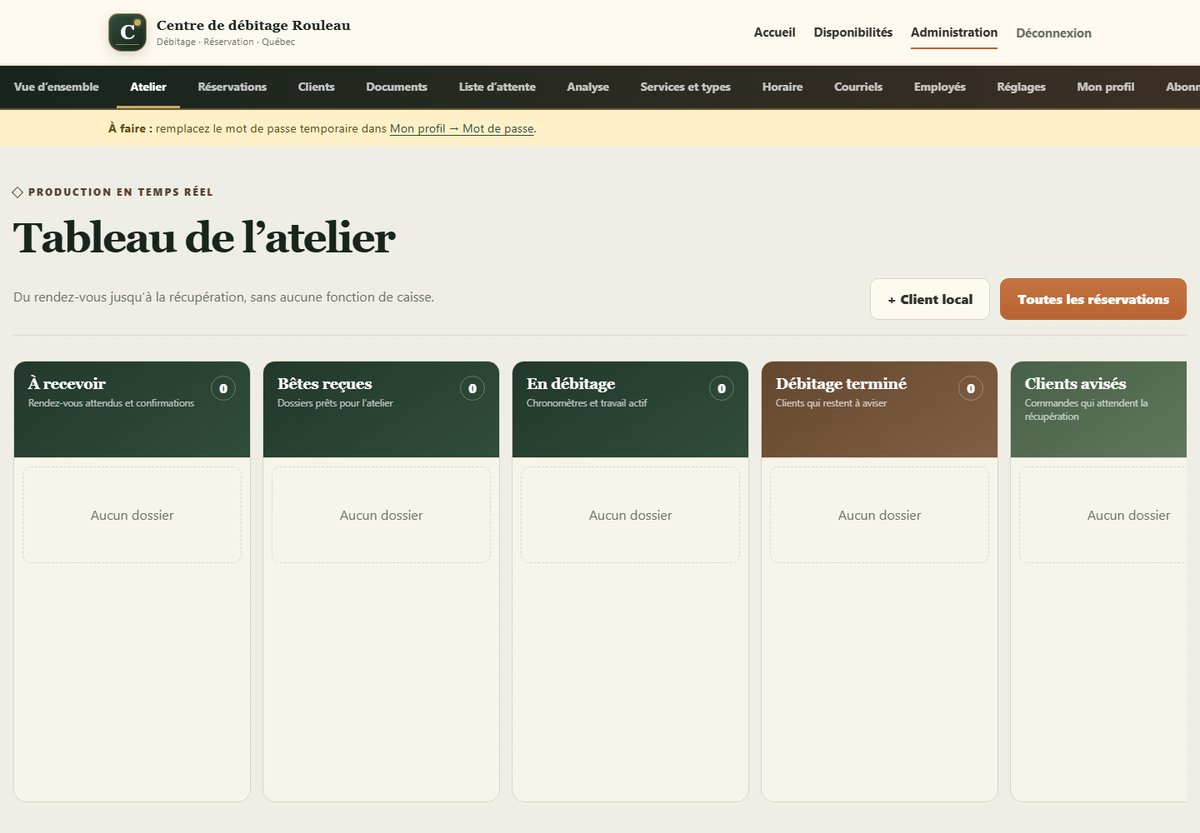Open the Réglages tab

click(x=1021, y=87)
